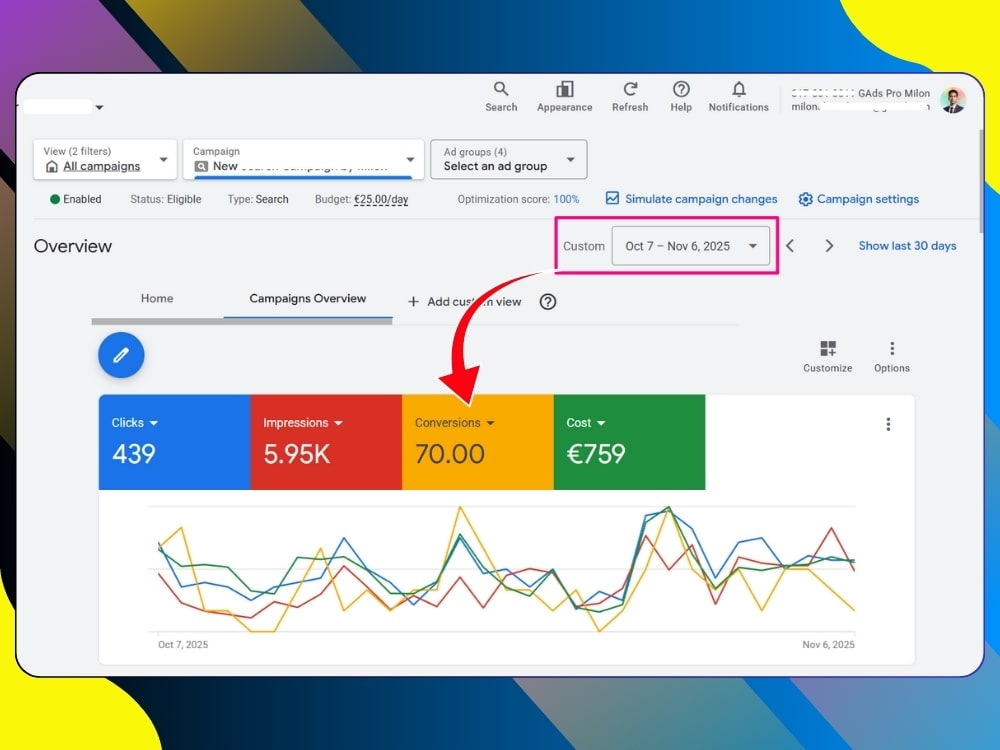
Task: Switch to the Home tab
Action: [157, 298]
